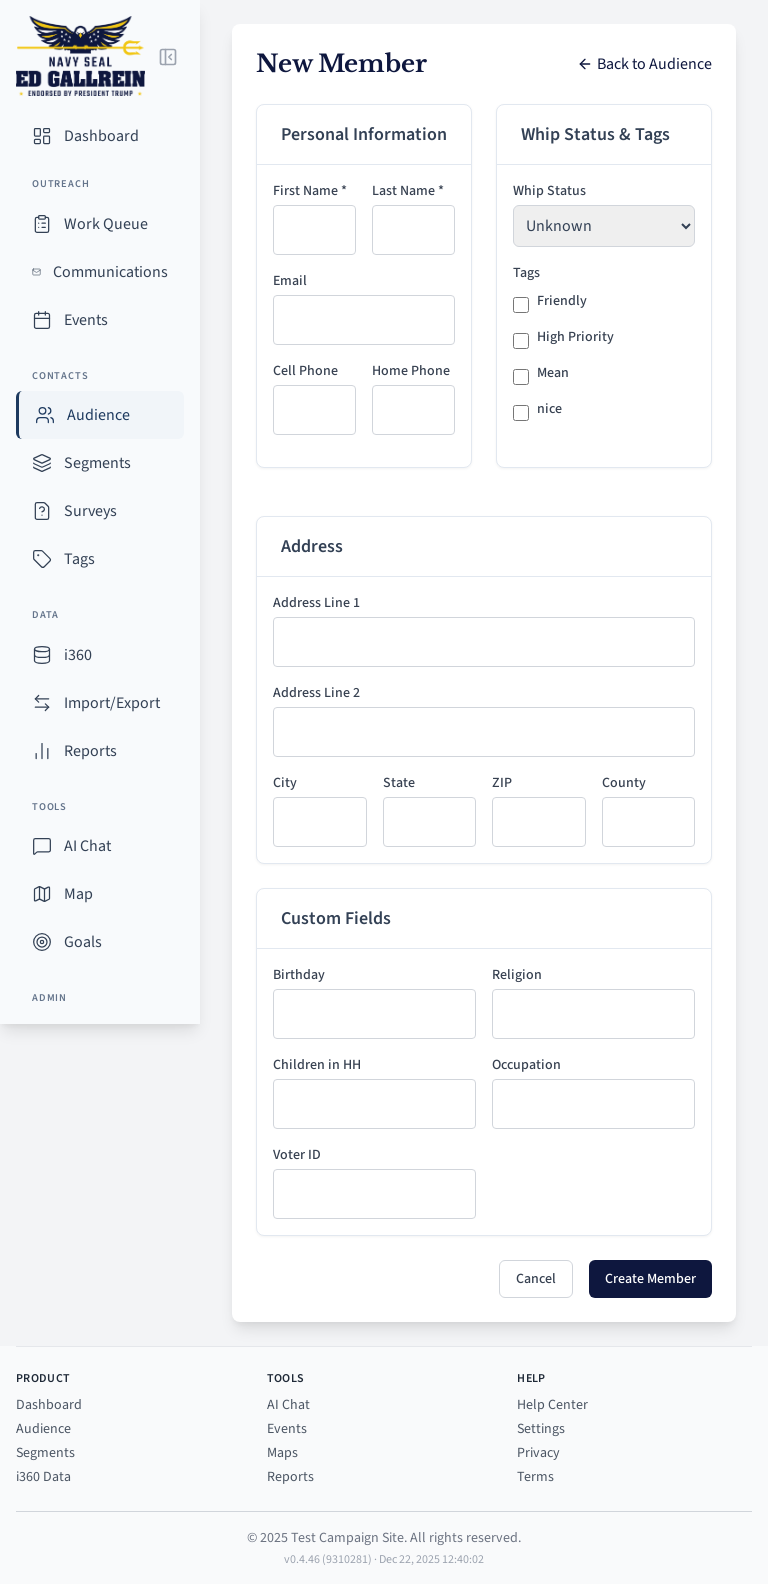Open the Whip Status dropdown

point(603,226)
